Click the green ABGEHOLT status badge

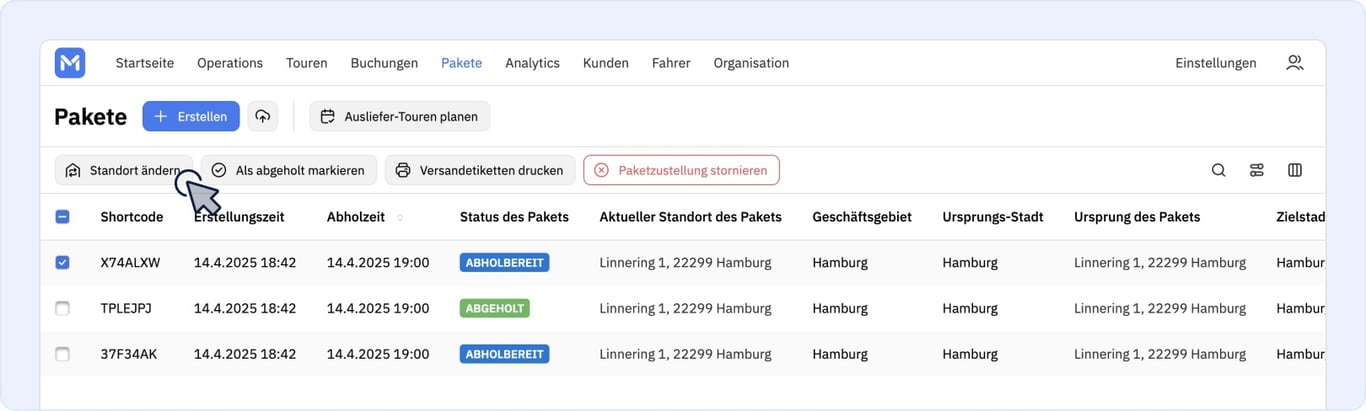pyautogui.click(x=495, y=308)
